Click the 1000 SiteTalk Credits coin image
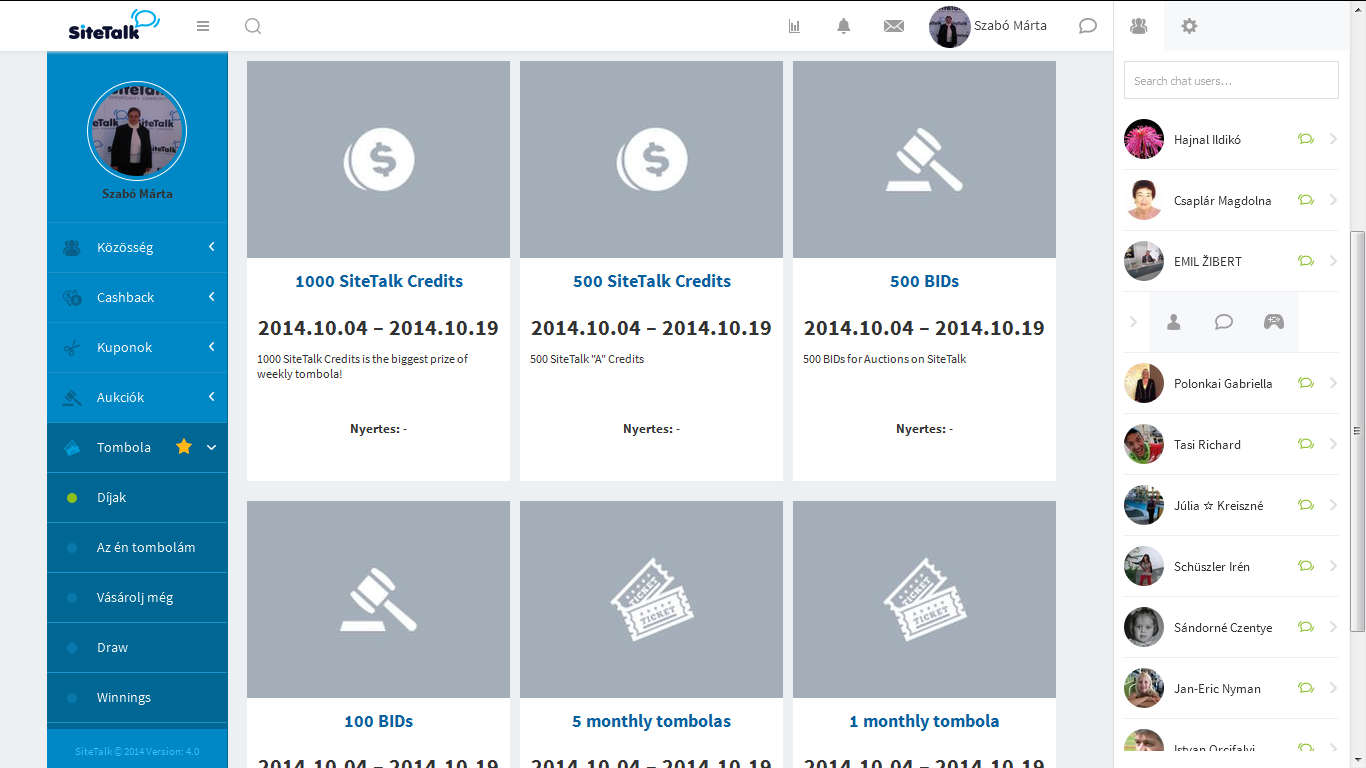 pos(379,160)
